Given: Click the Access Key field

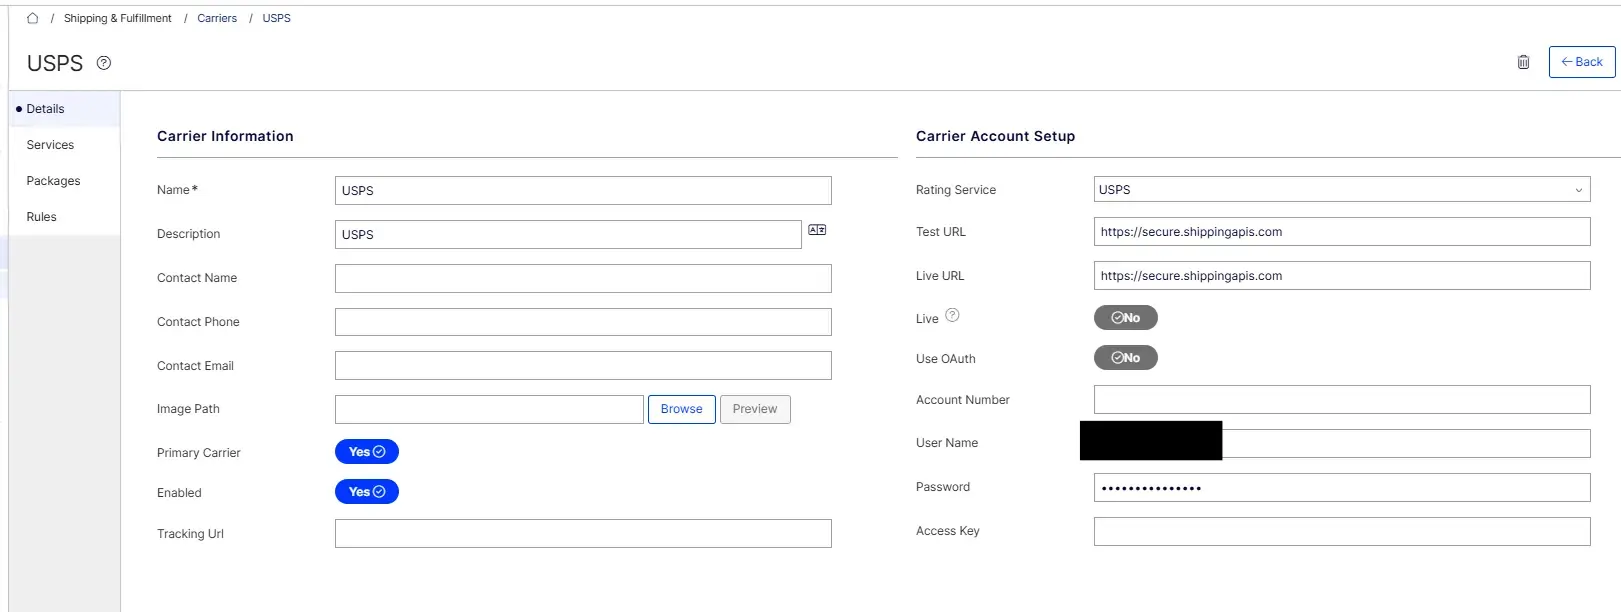Looking at the screenshot, I should click(x=1342, y=532).
